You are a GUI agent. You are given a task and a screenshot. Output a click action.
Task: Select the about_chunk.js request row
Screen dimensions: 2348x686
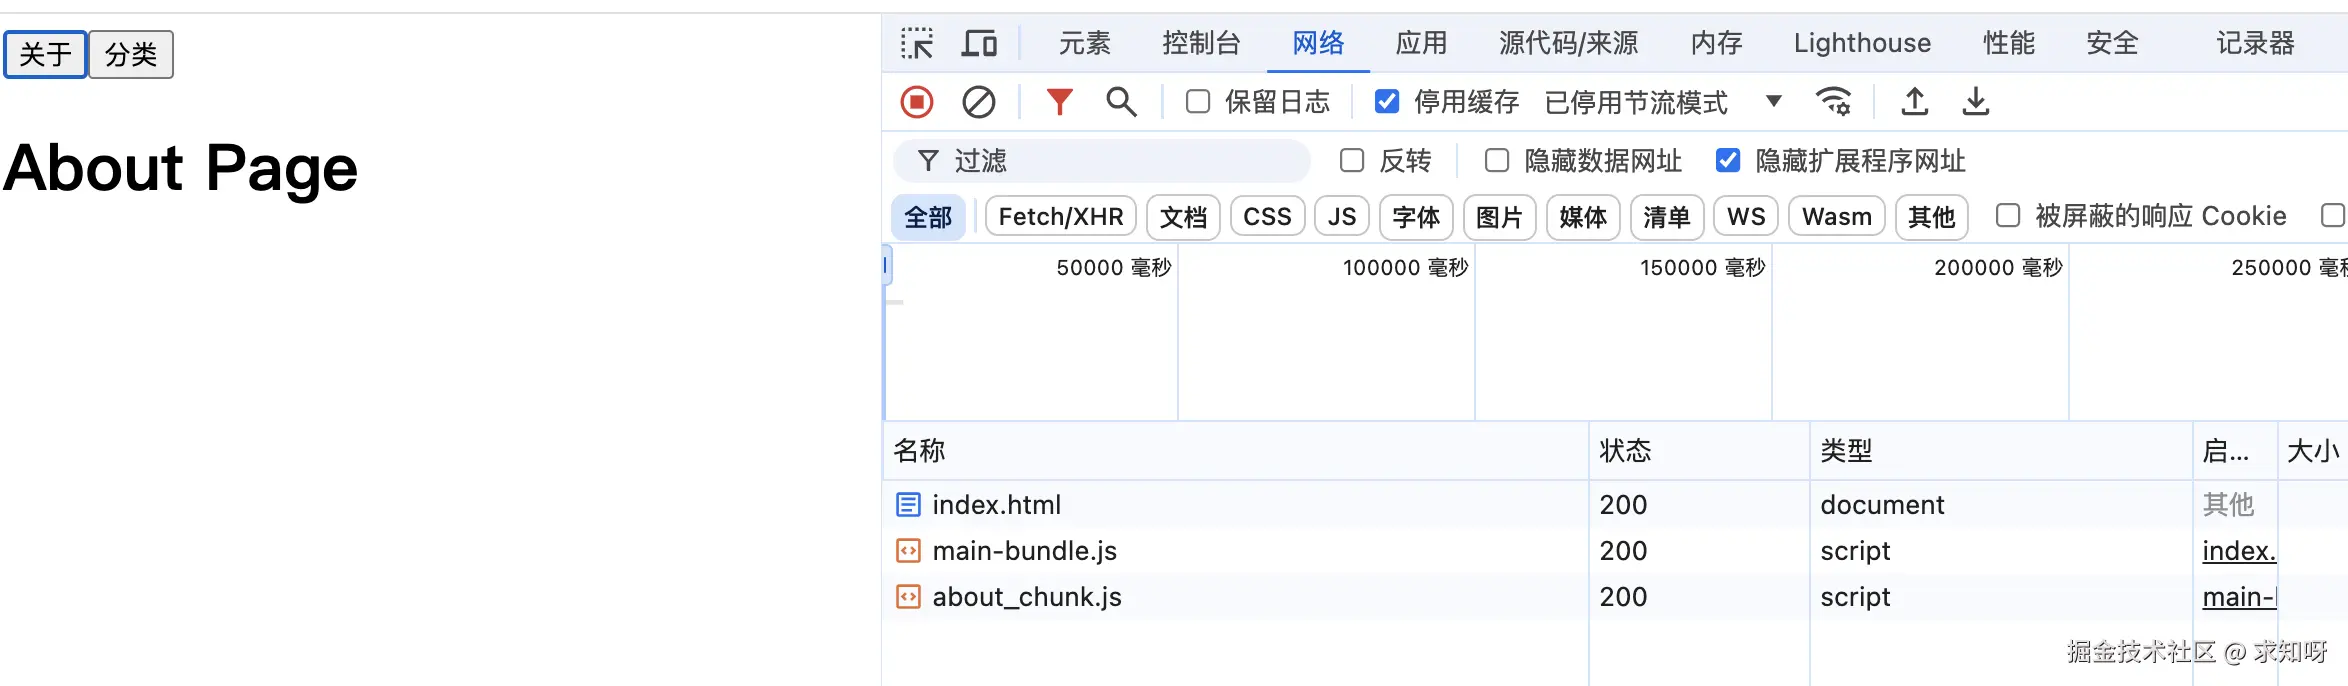pyautogui.click(x=1027, y=597)
